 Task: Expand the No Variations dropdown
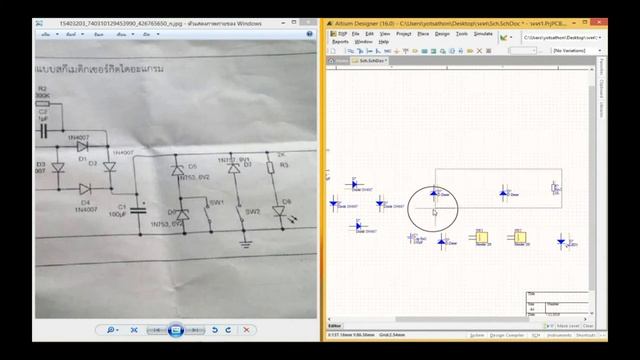click(x=600, y=51)
